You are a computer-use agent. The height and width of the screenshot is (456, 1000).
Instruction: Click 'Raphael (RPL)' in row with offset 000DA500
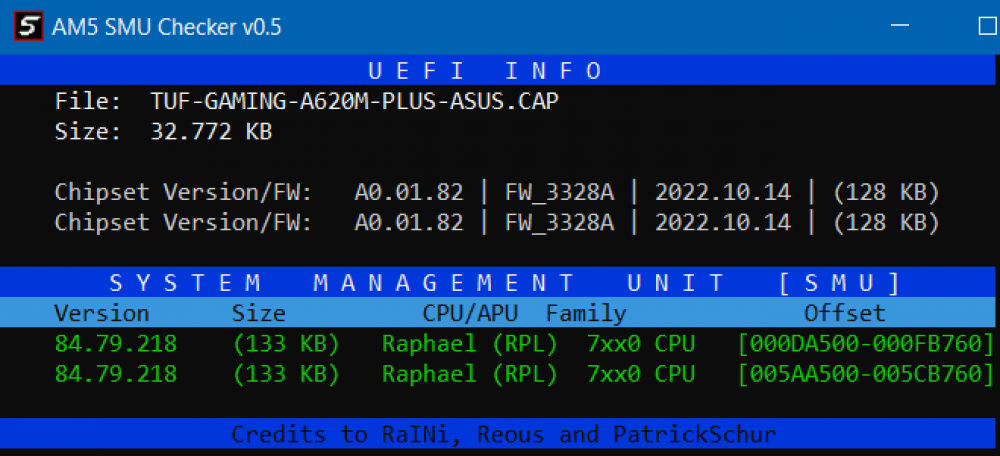(x=470, y=344)
